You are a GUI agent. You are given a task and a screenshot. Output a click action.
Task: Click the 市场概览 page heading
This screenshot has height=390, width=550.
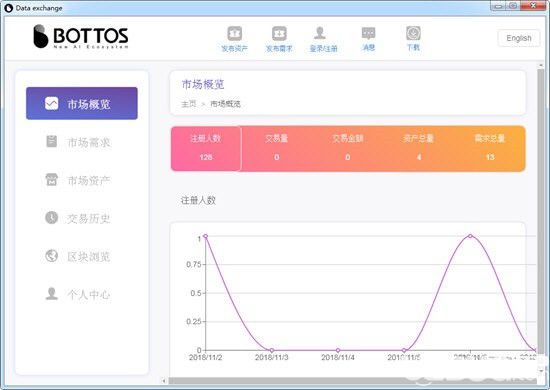[203, 85]
